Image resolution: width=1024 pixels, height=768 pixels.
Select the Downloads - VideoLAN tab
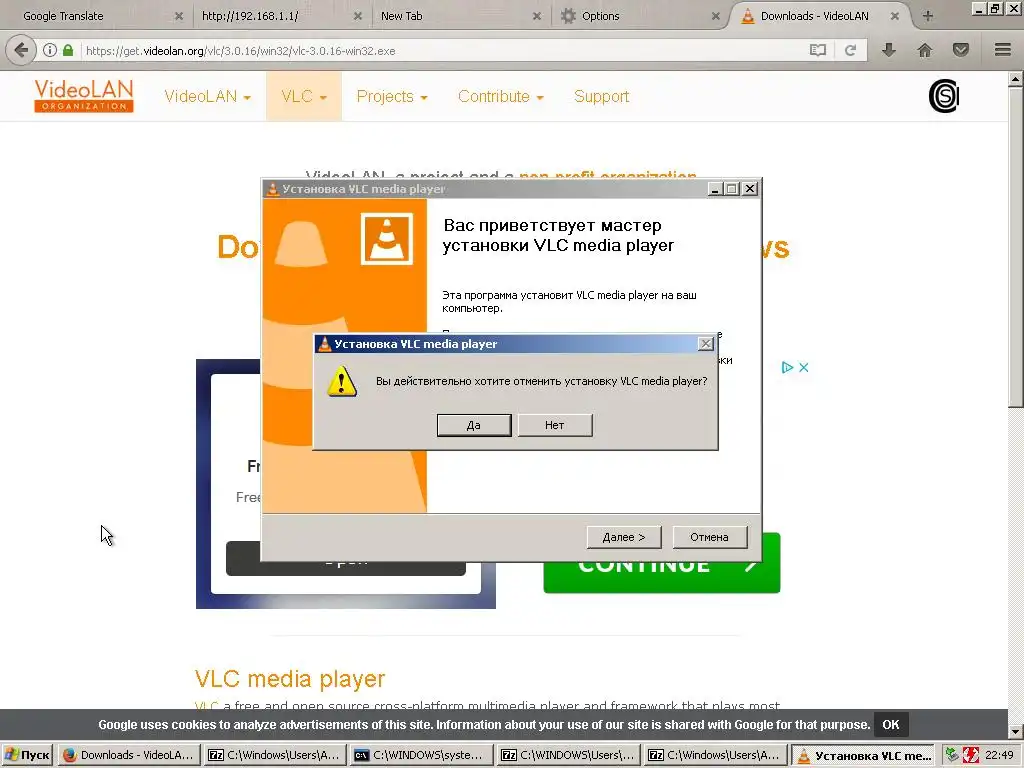[x=814, y=16]
